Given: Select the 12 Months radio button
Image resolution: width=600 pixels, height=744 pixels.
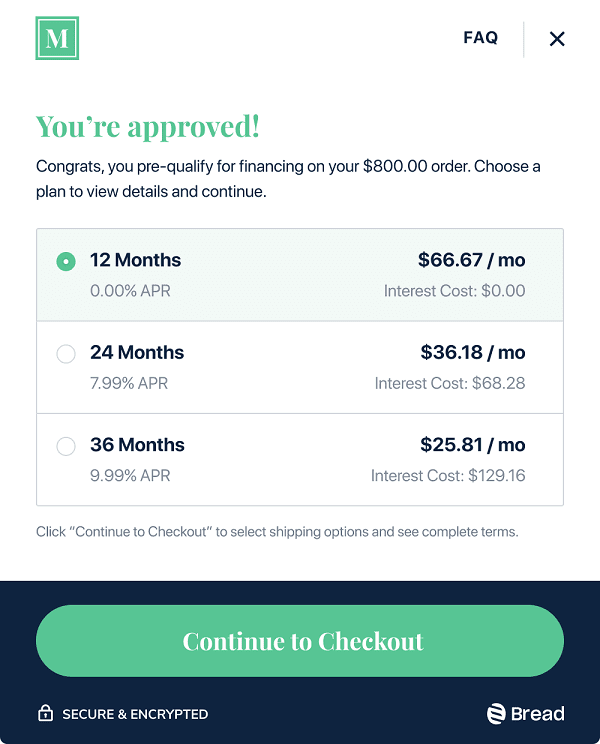Looking at the screenshot, I should [x=66, y=262].
